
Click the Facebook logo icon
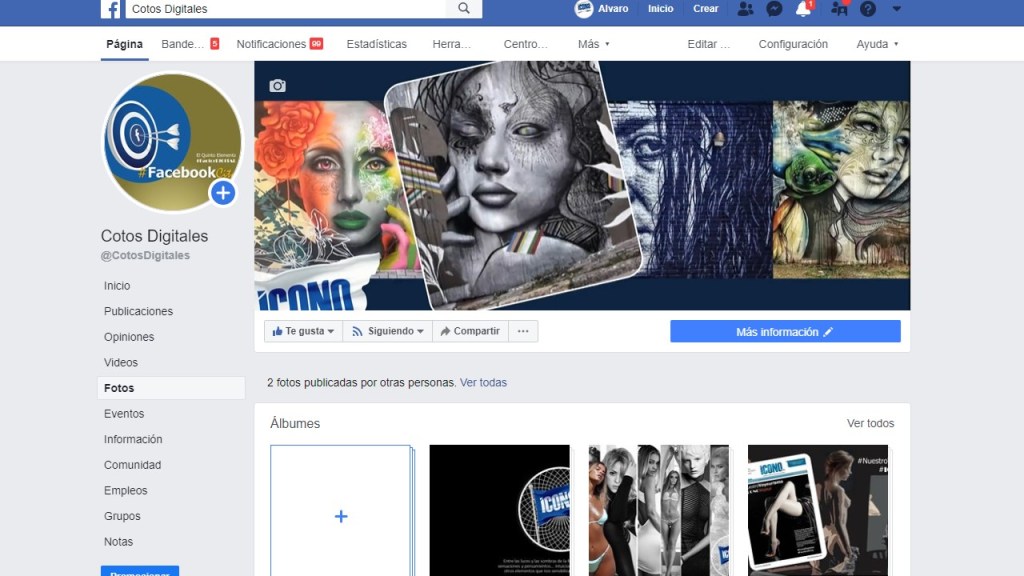[110, 9]
